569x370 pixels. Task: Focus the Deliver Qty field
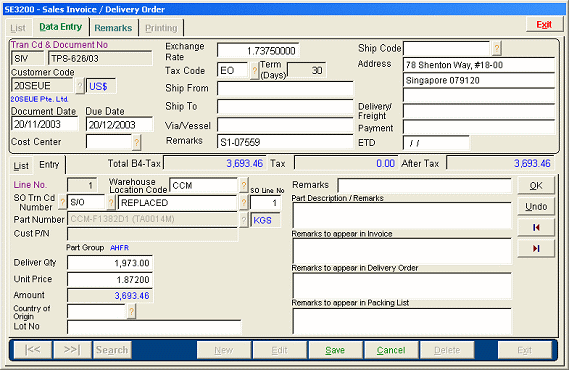pos(110,263)
